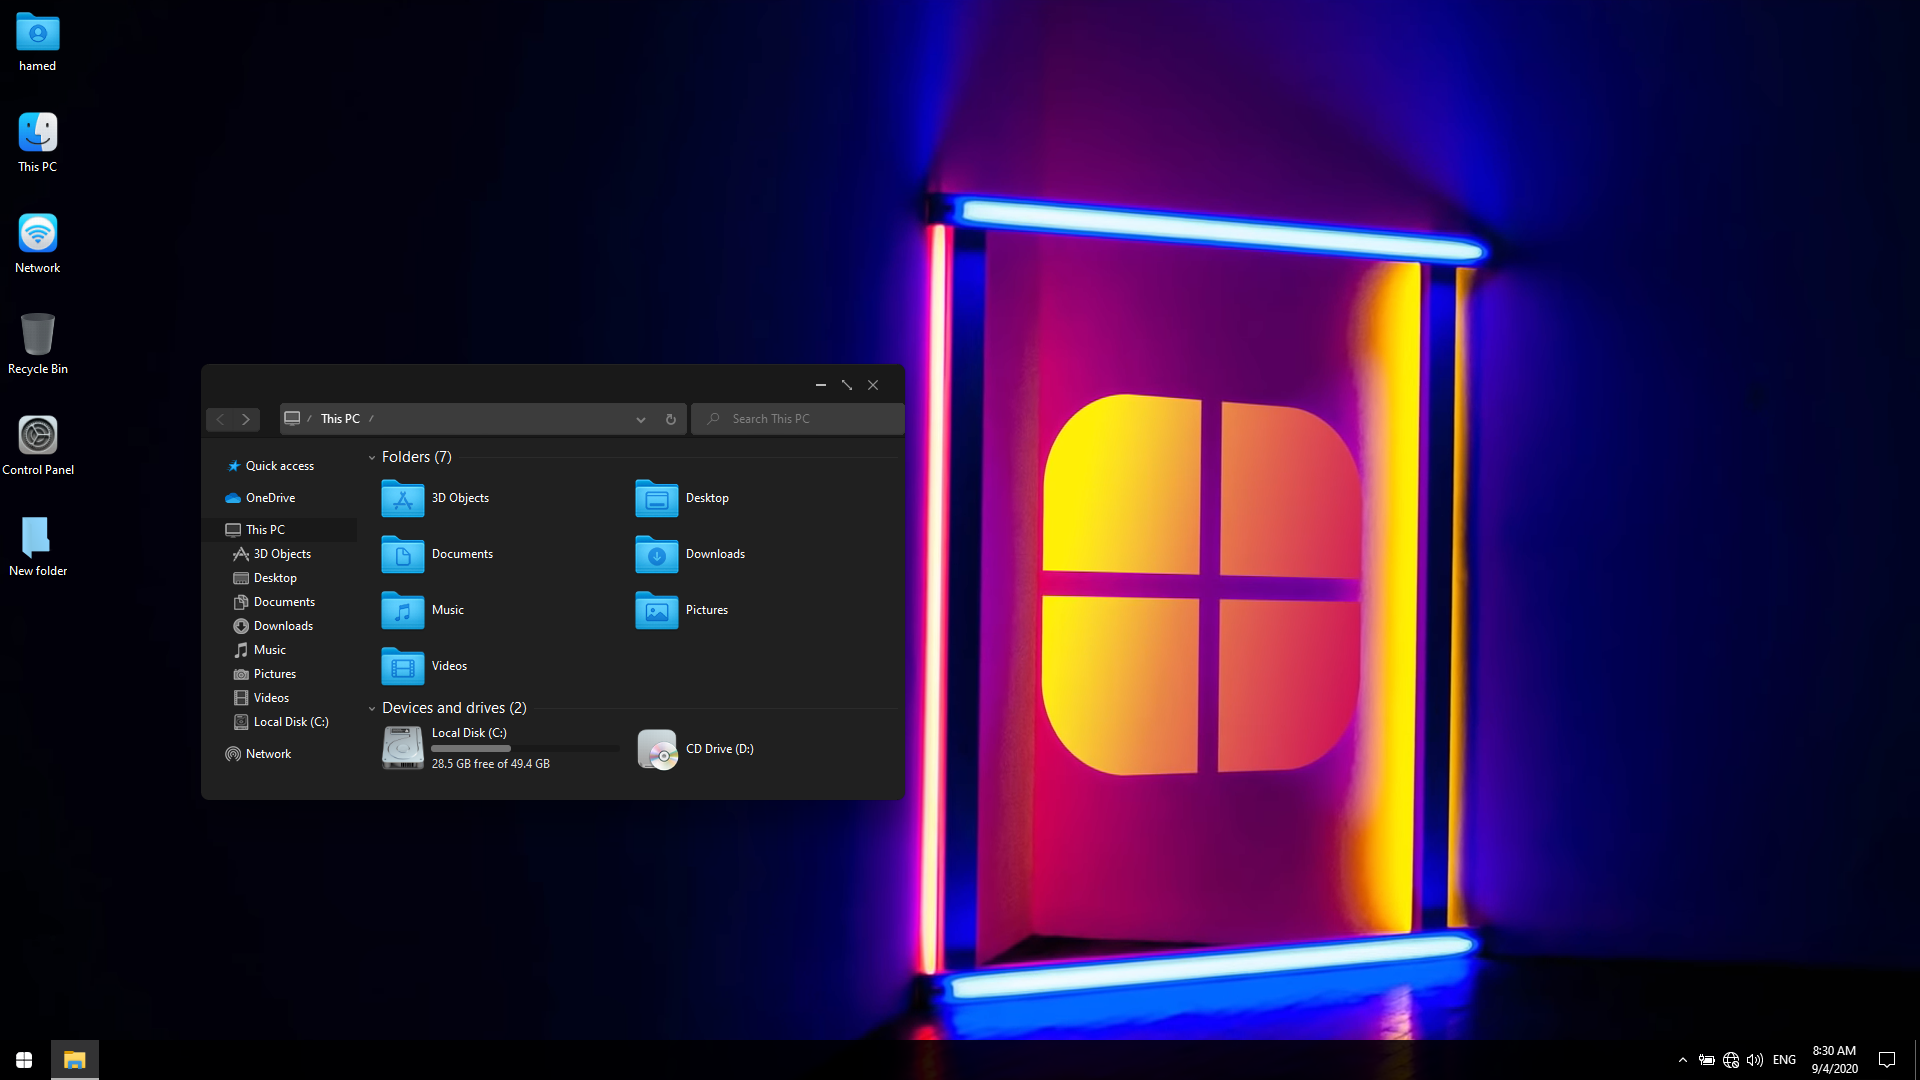Select Local Disk (C:) in sidebar
Screen dimensions: 1920x1080
[290, 722]
